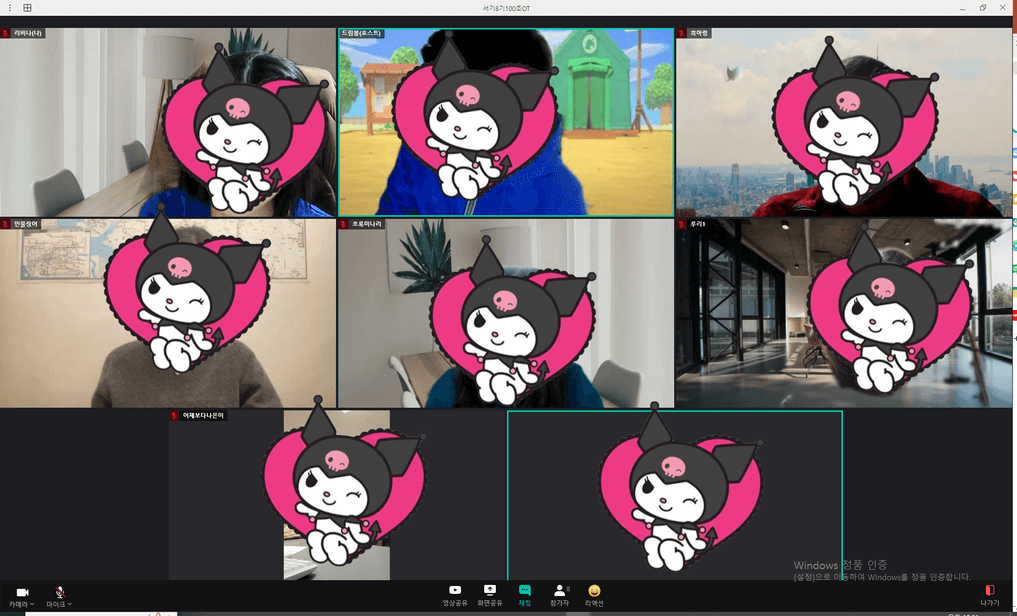
Task: Start video sharing (영상공유)
Action: [x=455, y=595]
